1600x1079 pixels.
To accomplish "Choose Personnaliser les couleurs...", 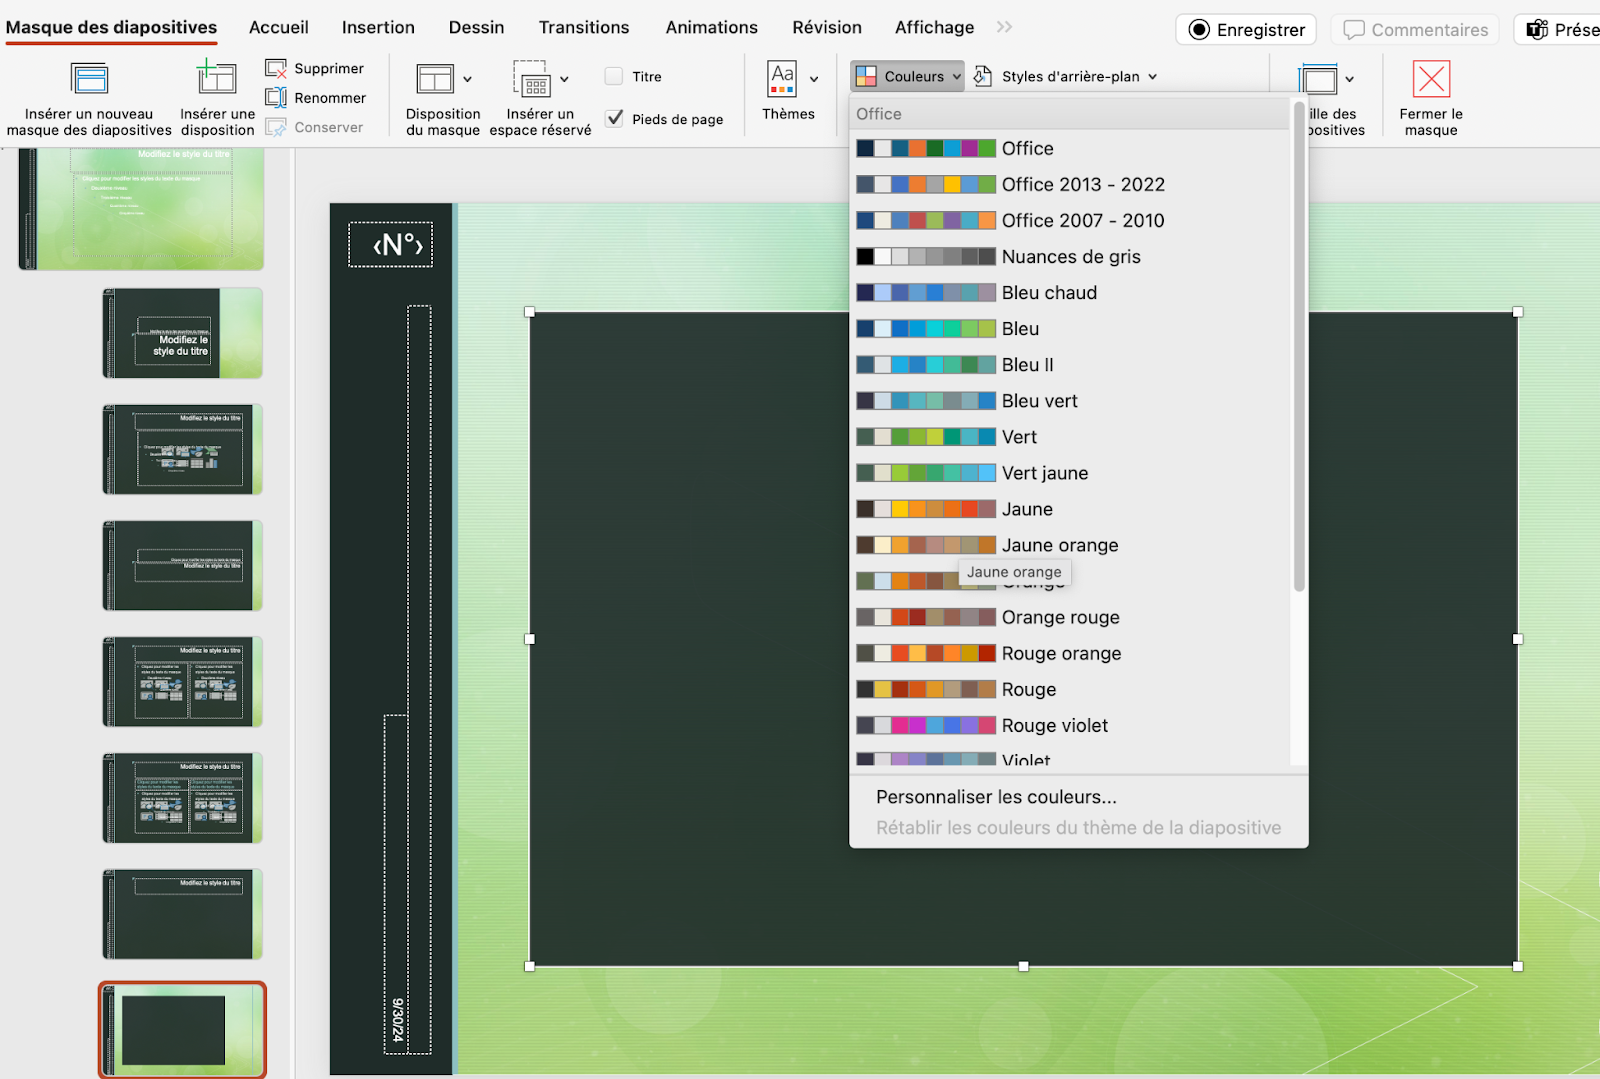I will tap(996, 797).
